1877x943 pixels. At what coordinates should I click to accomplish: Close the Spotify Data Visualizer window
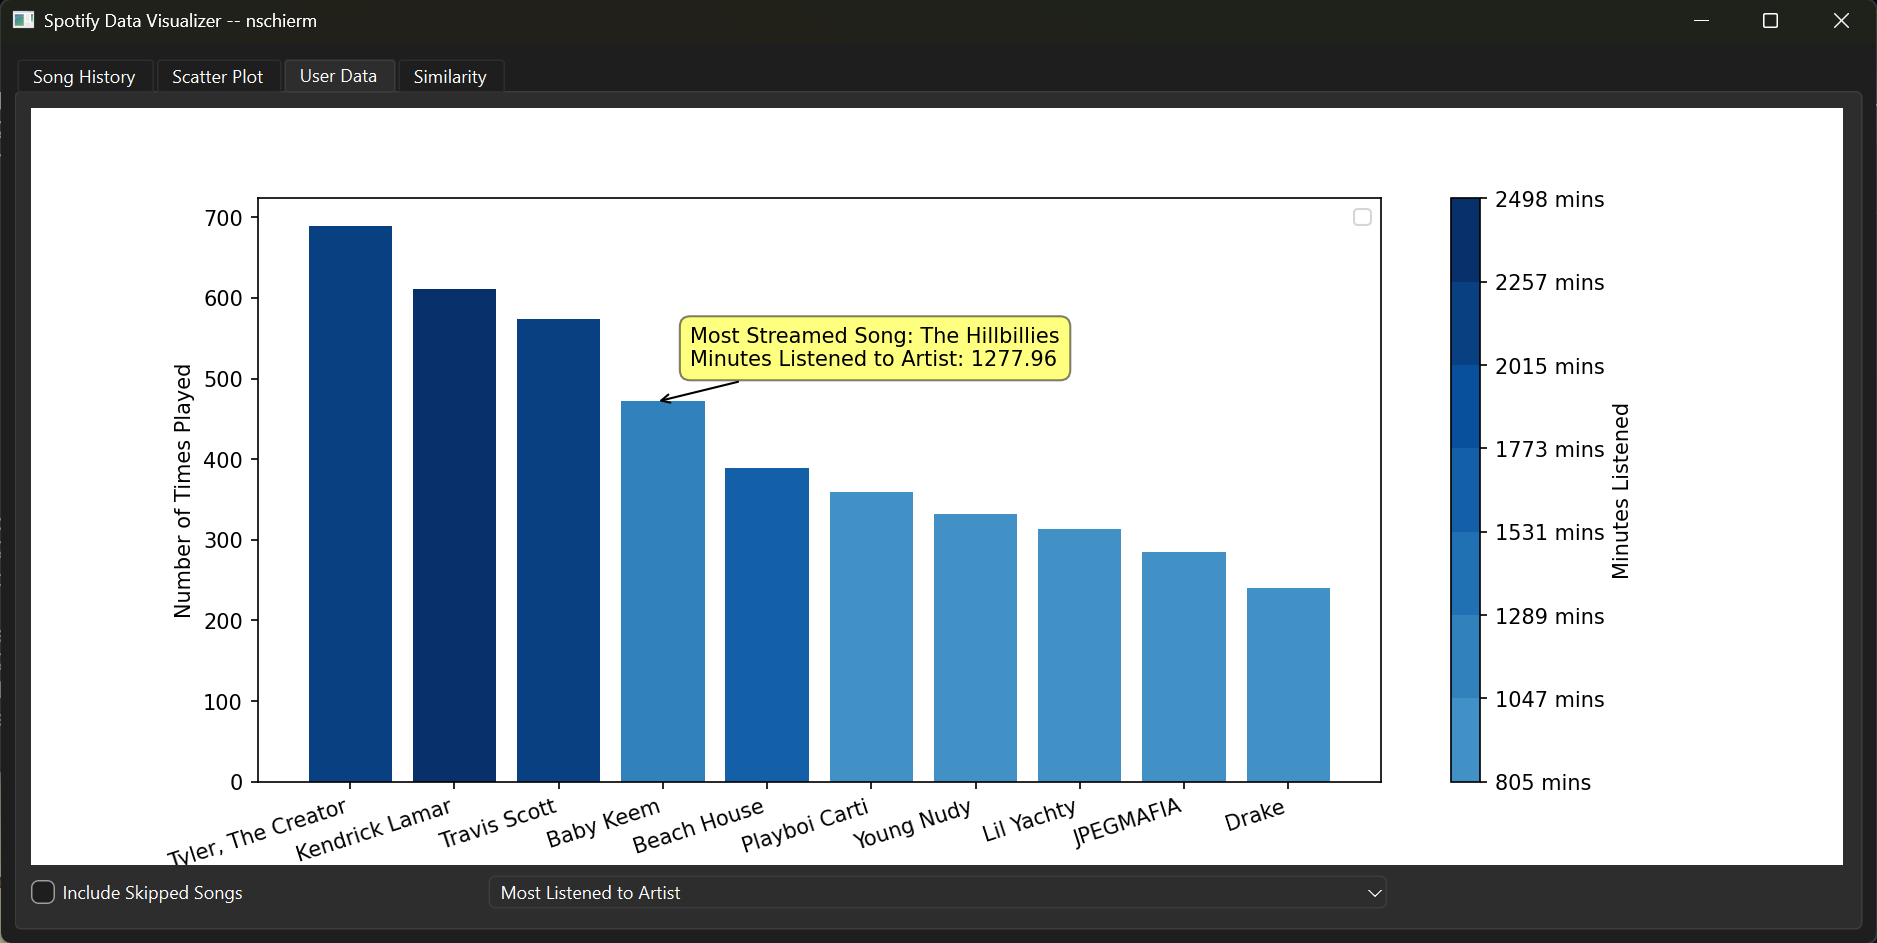pos(1840,21)
